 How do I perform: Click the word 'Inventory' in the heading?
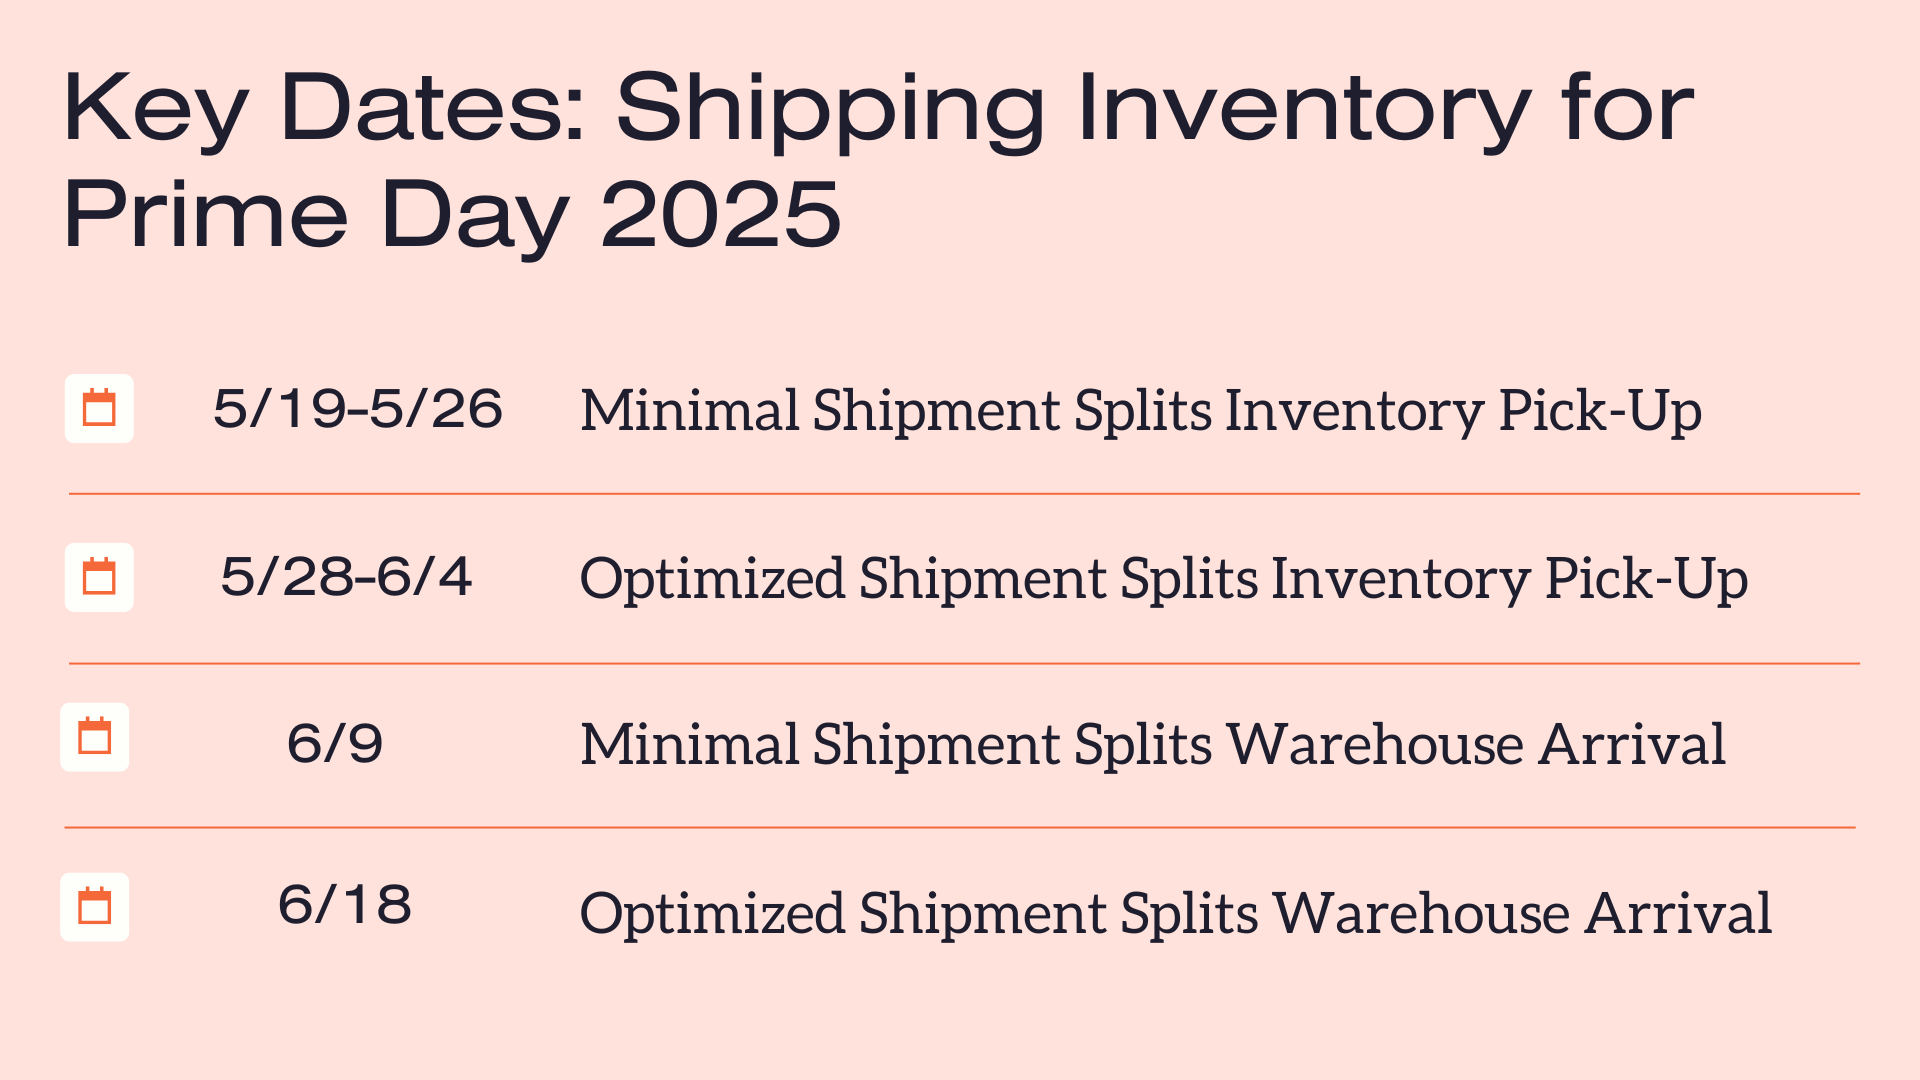1304,112
